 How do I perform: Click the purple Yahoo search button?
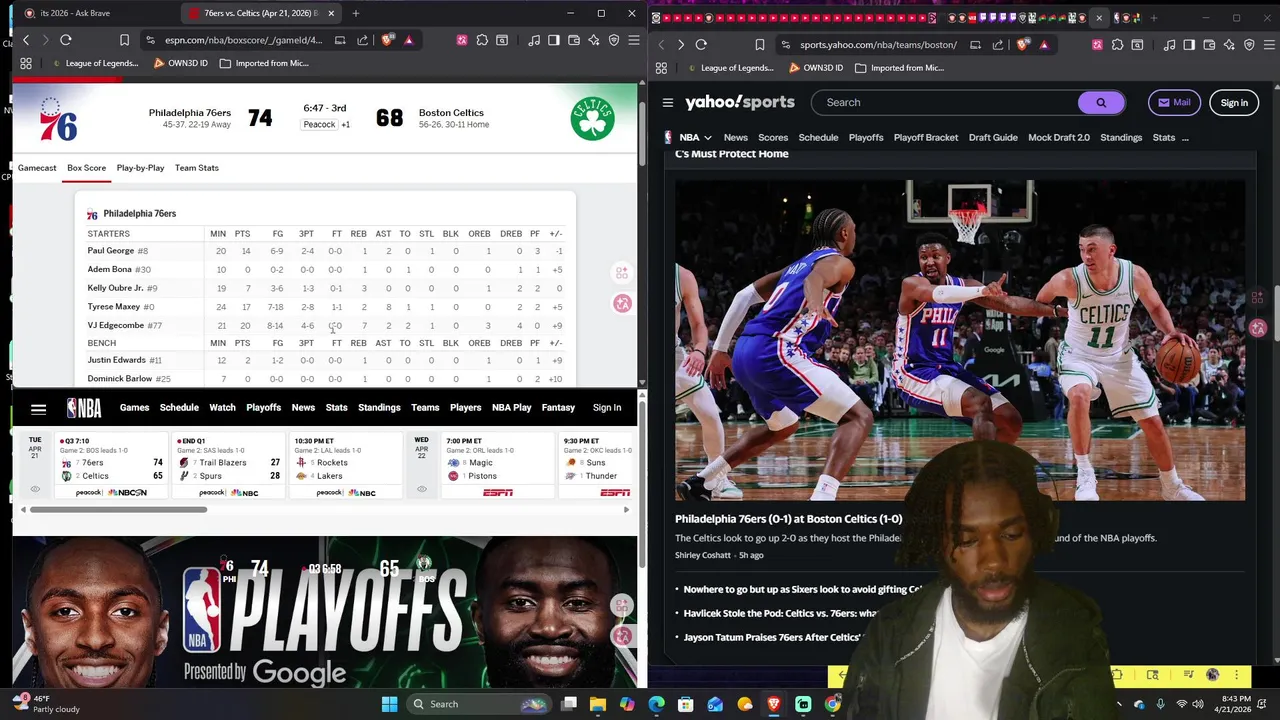(x=1101, y=102)
